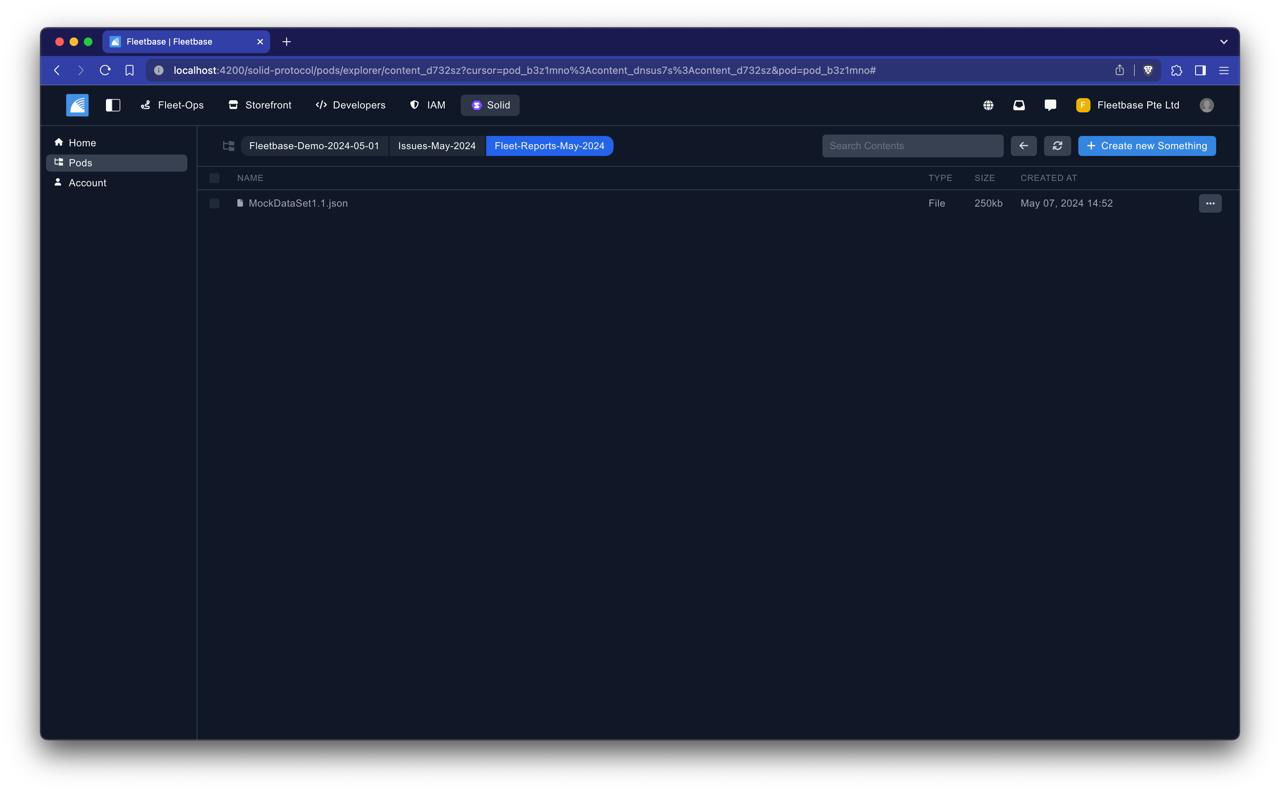Viewport: 1280px width, 793px height.
Task: Open the browser hamburger menu
Action: pos(1224,71)
